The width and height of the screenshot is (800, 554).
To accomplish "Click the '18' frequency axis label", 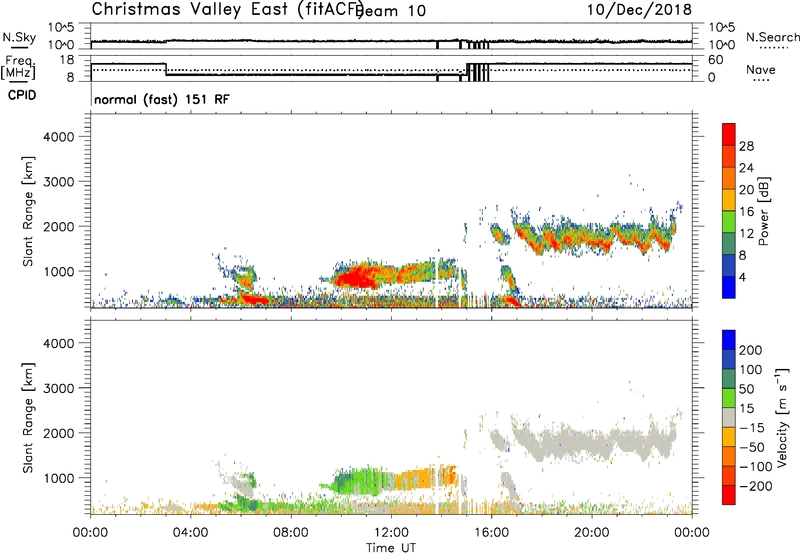I will pos(66,60).
